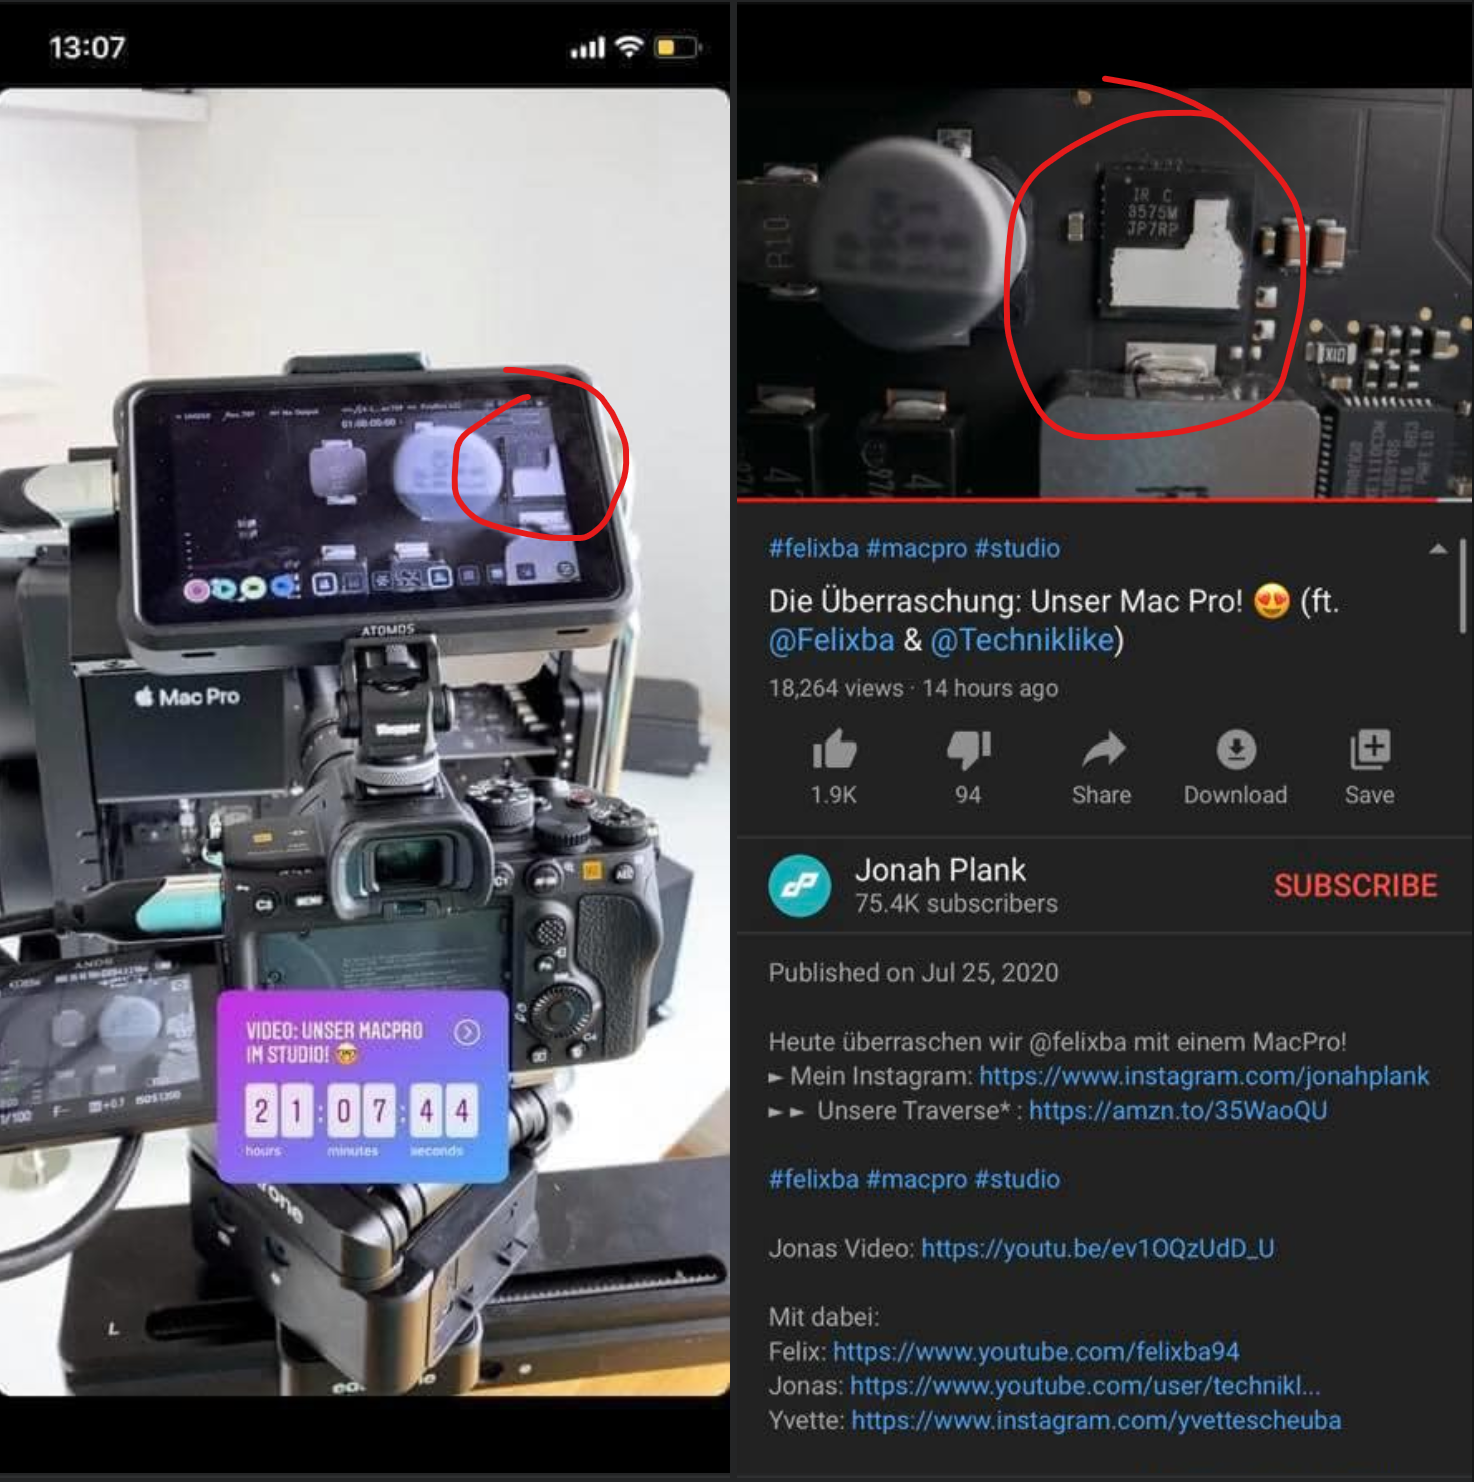This screenshot has width=1474, height=1482.
Task: Open the instagram.com/yvettescheuba link
Action: click(x=1096, y=1421)
